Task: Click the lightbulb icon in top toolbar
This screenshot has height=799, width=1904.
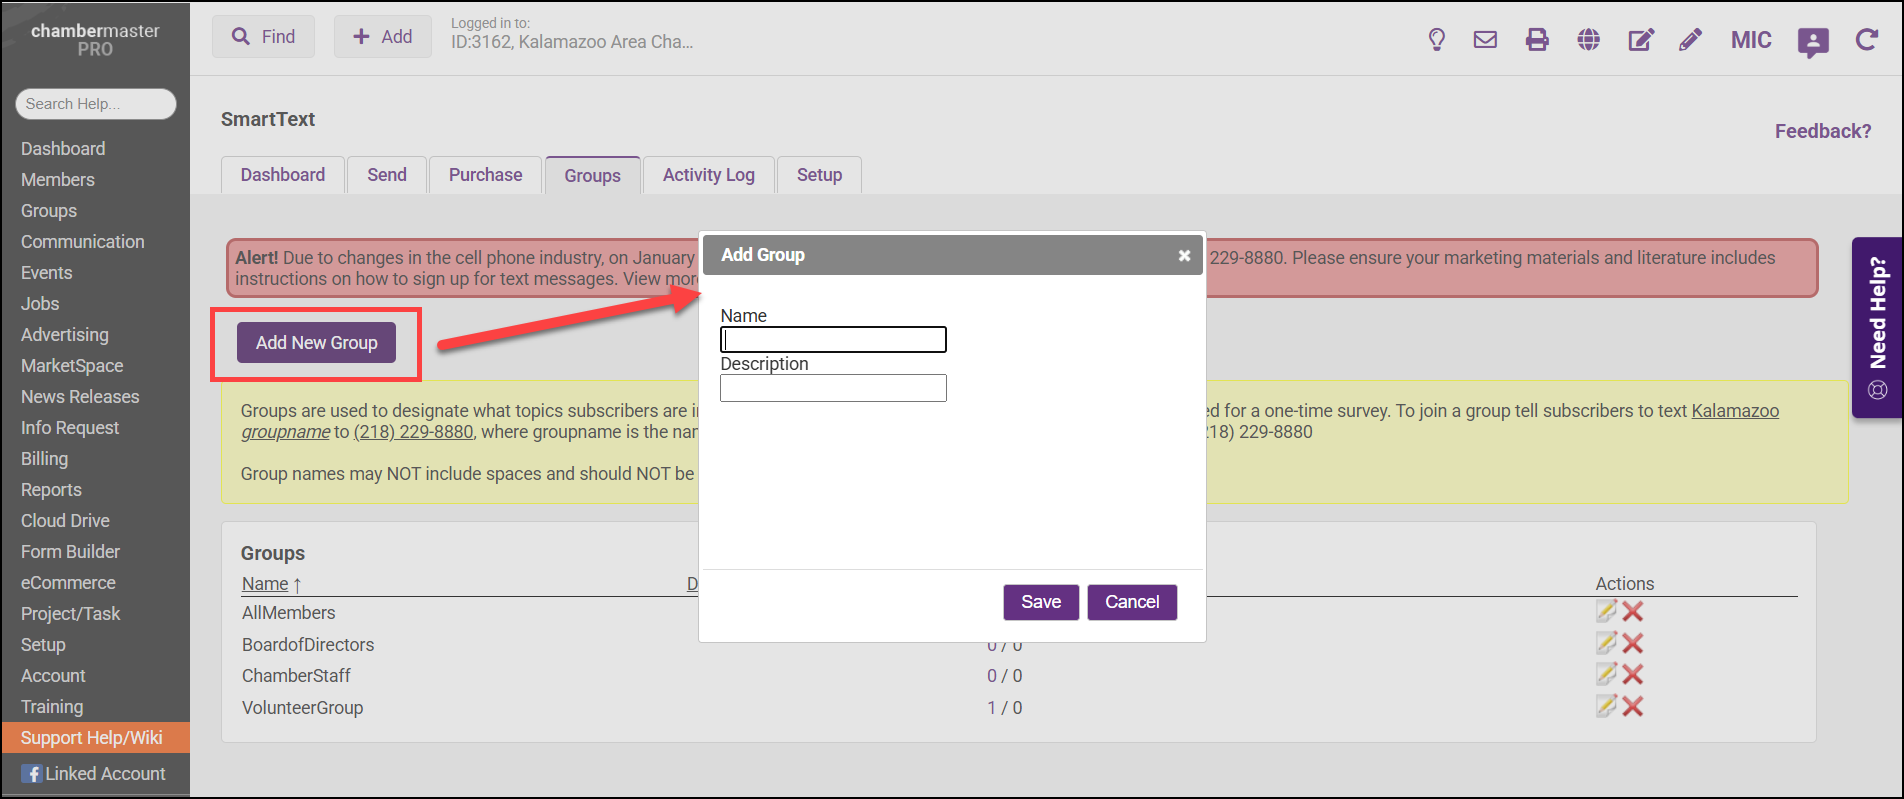Action: [1436, 40]
